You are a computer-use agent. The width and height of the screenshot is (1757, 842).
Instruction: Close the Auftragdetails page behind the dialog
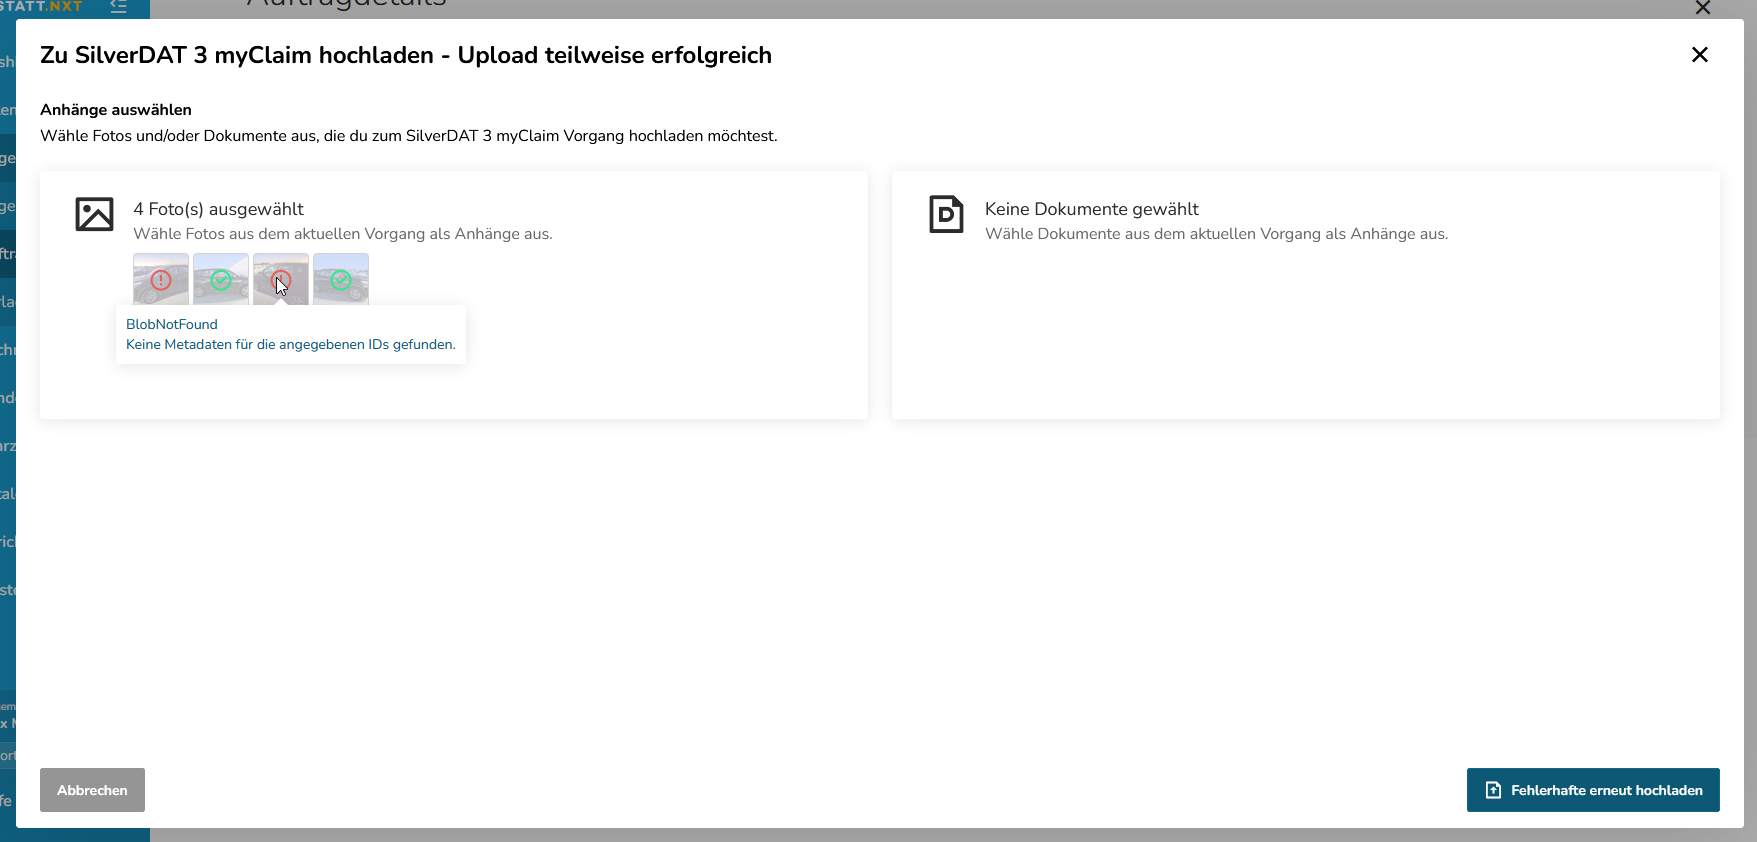1702,8
